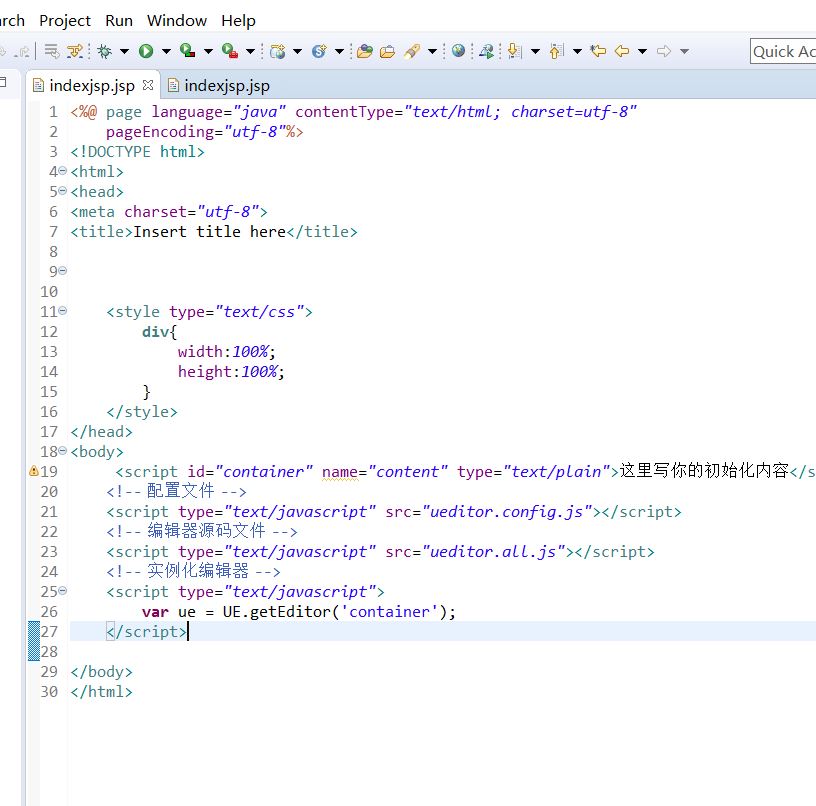Open dropdown next to Previous Annotation icon

[577, 52]
